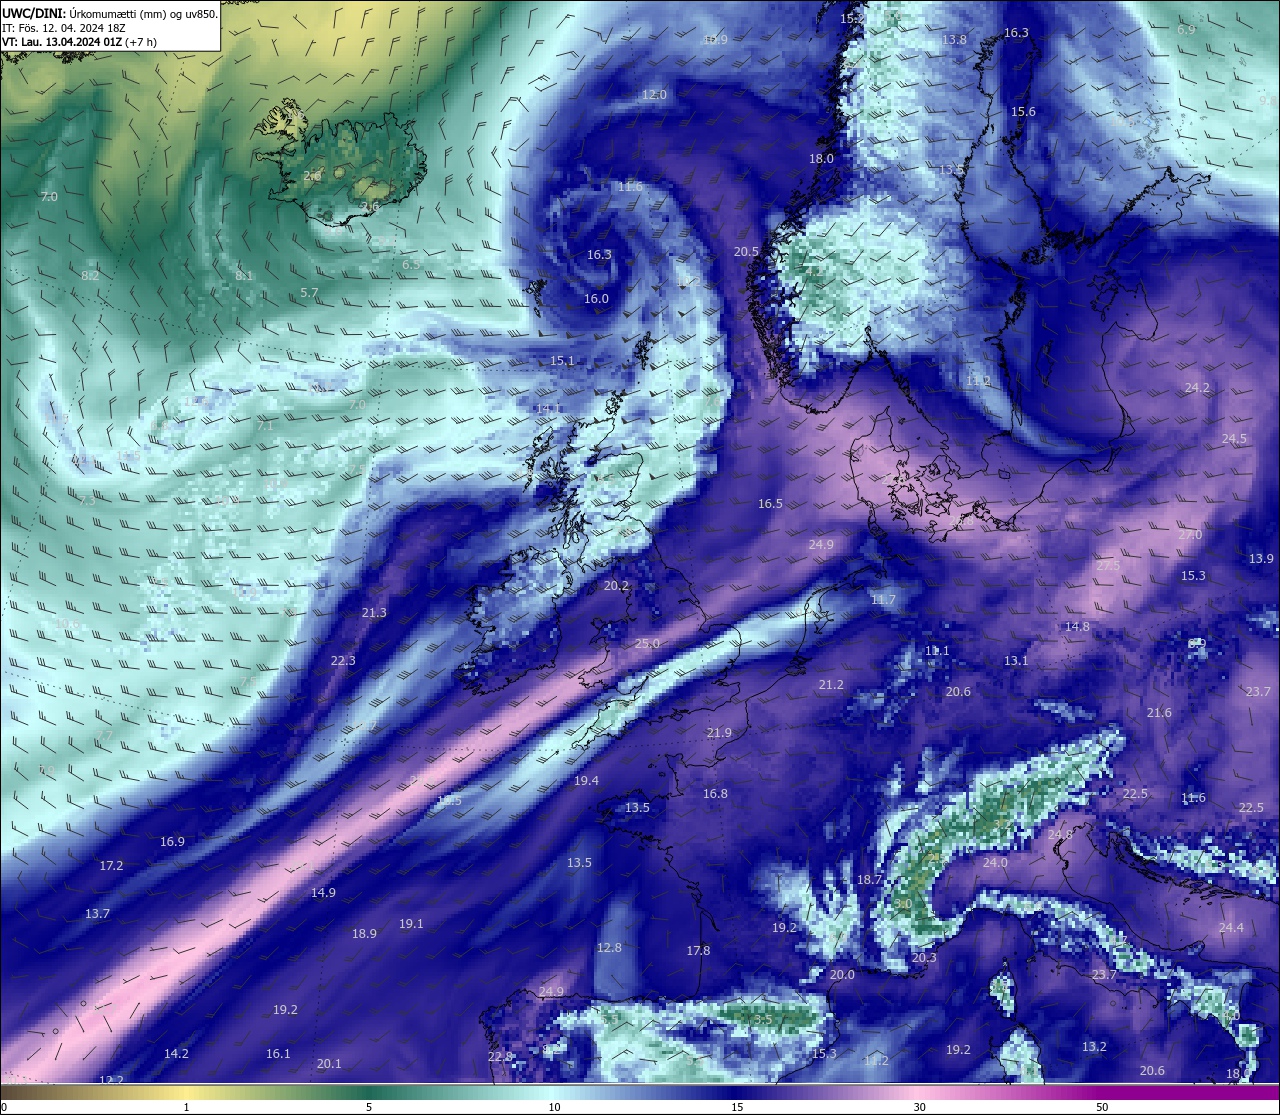Click the map value "16.0" in the cyclone
Viewport: 1280px width, 1115px height.
point(596,299)
